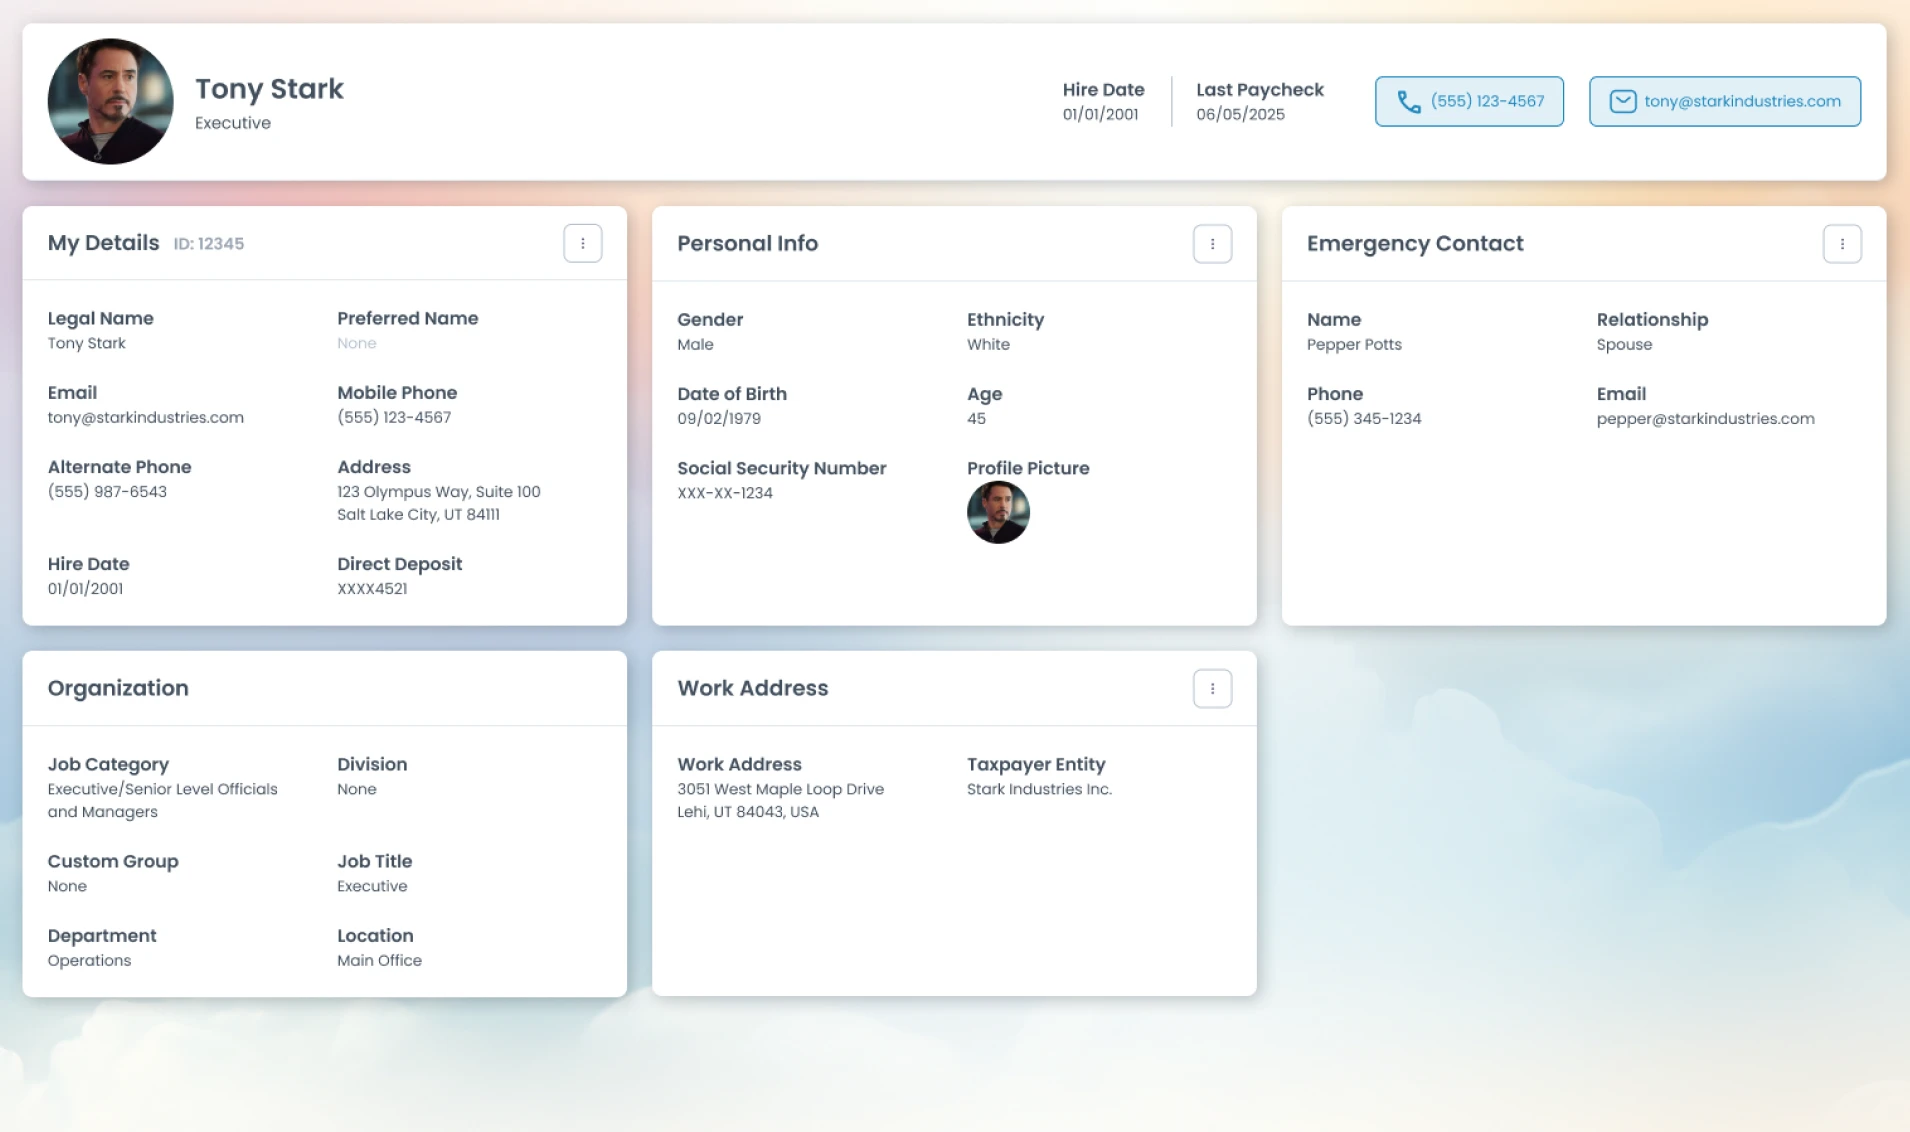Click emergency phone (555) 345-1234
This screenshot has width=1910, height=1132.
point(1364,418)
